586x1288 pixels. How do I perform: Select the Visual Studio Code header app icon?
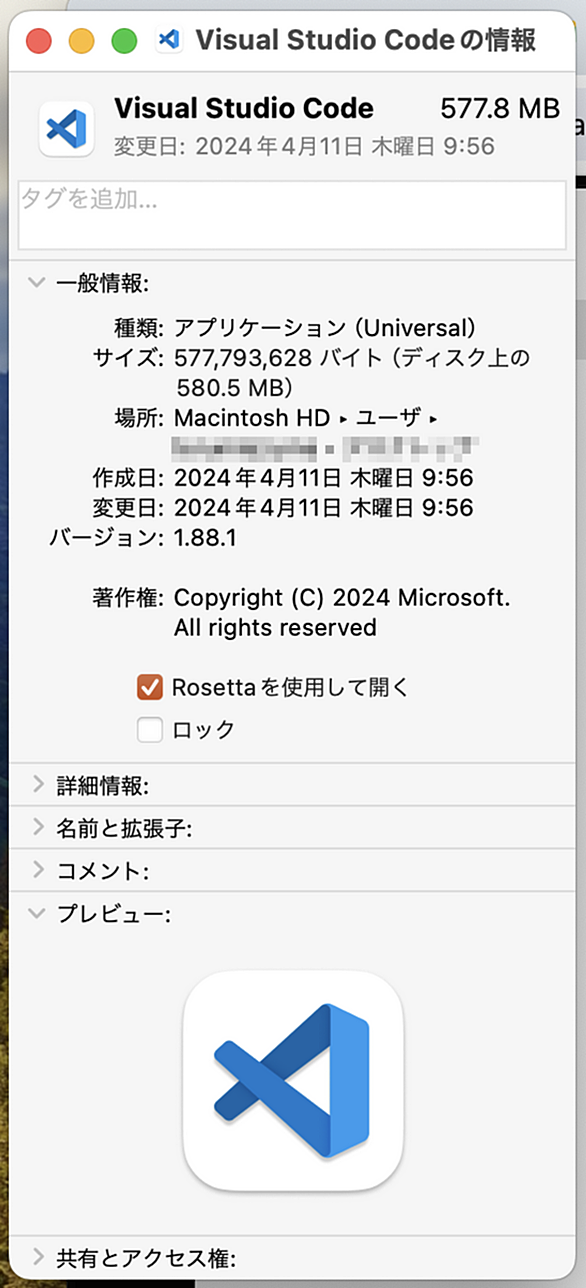66,128
